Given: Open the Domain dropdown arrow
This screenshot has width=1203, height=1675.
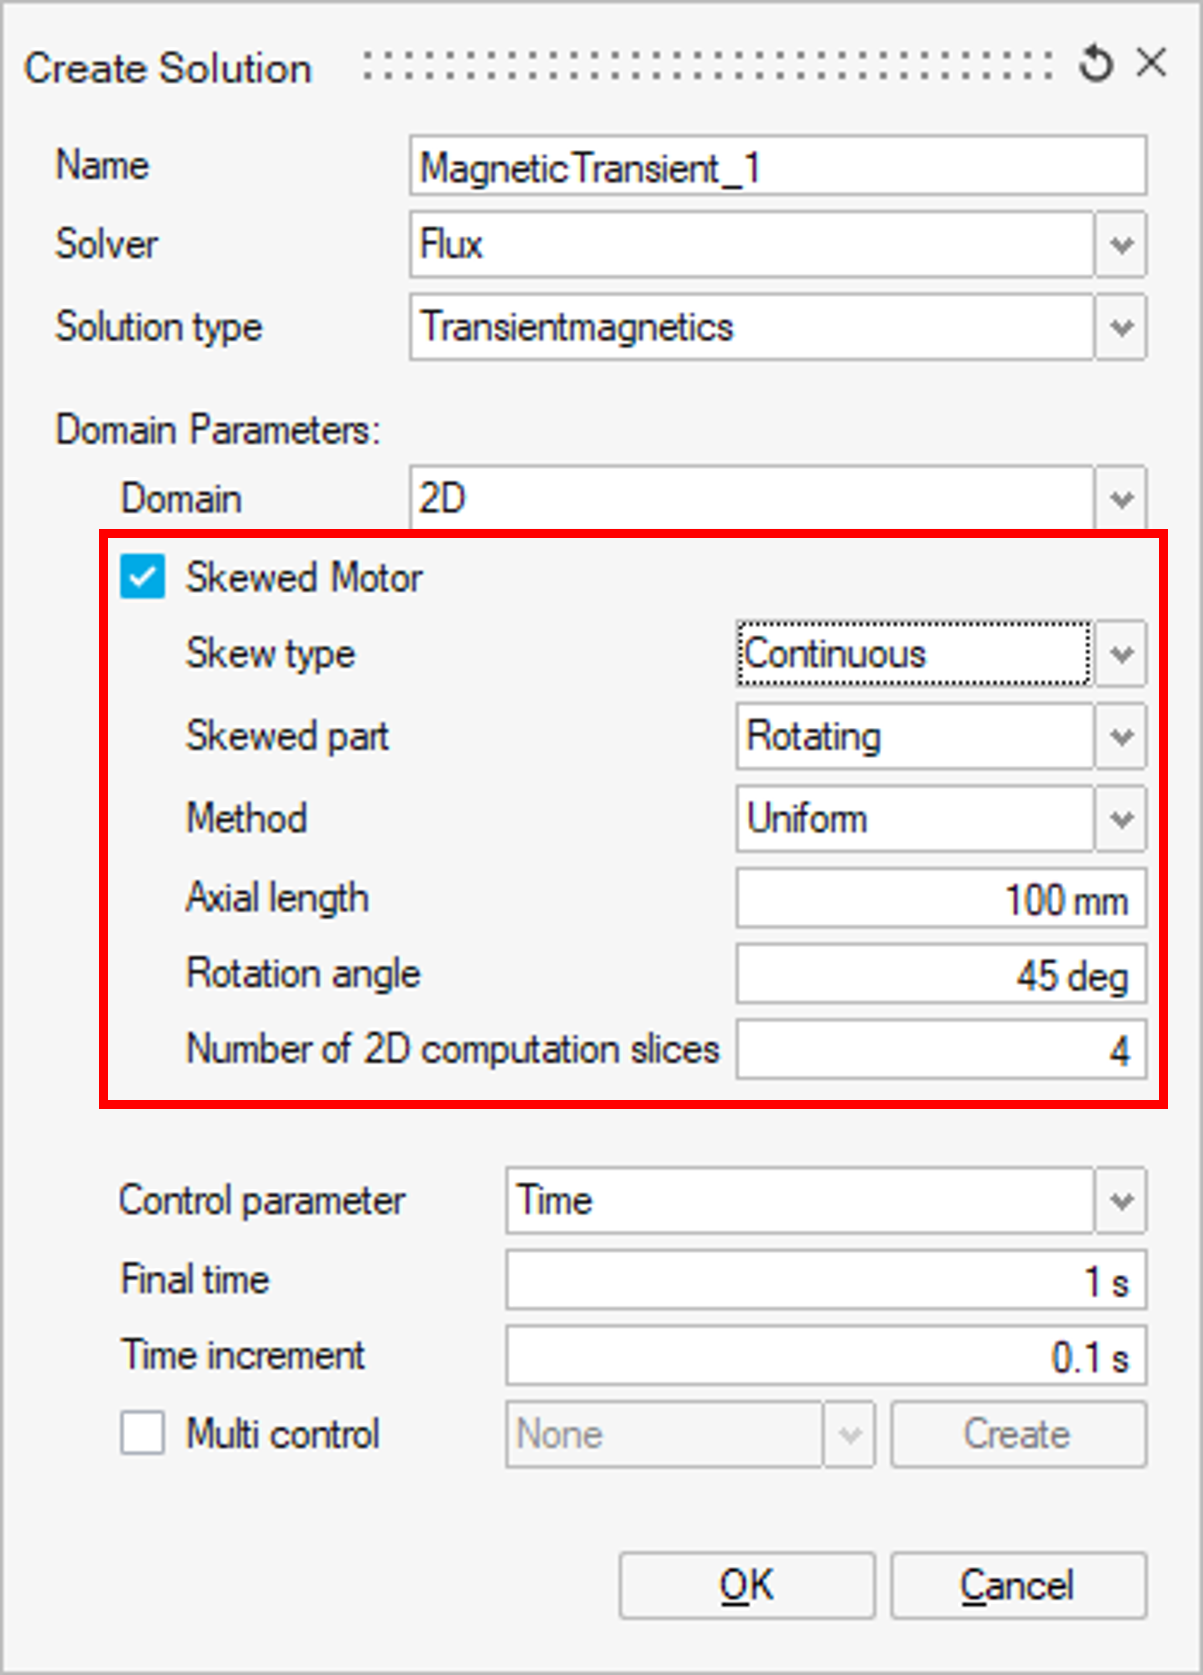Looking at the screenshot, I should tap(1121, 498).
